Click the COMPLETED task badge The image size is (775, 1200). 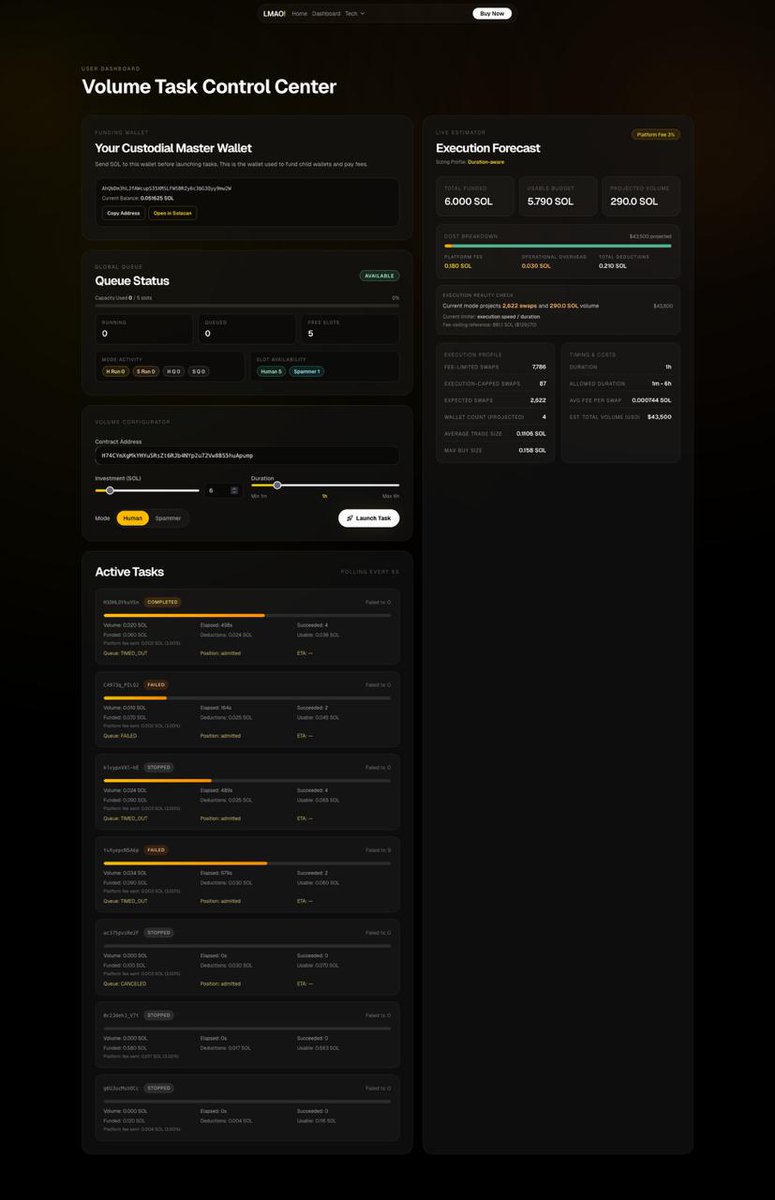pos(162,602)
